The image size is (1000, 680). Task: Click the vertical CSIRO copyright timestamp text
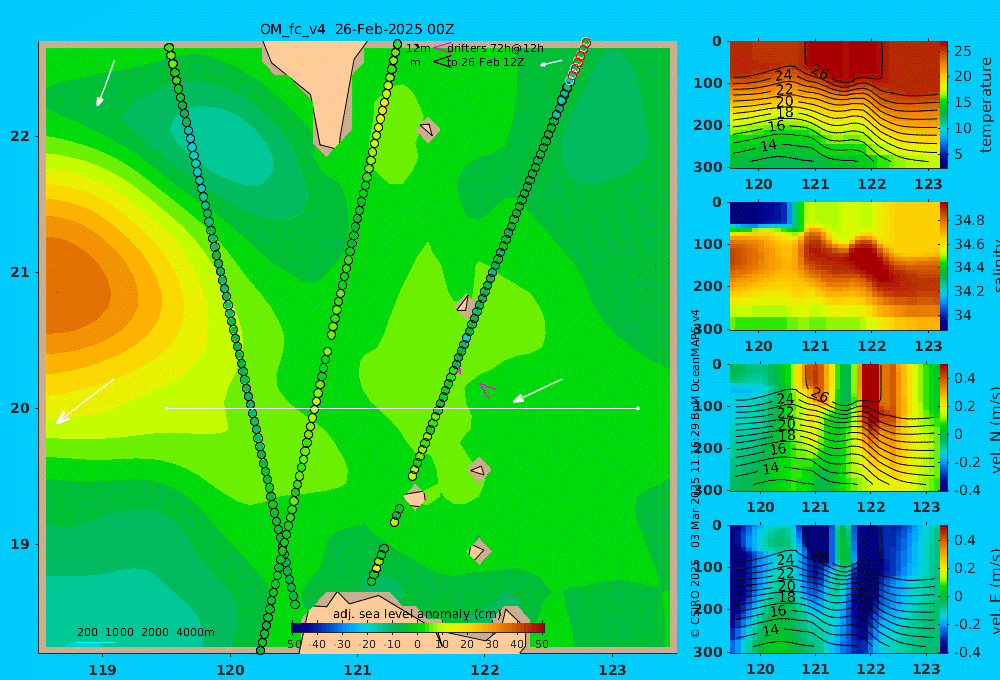pos(695,473)
